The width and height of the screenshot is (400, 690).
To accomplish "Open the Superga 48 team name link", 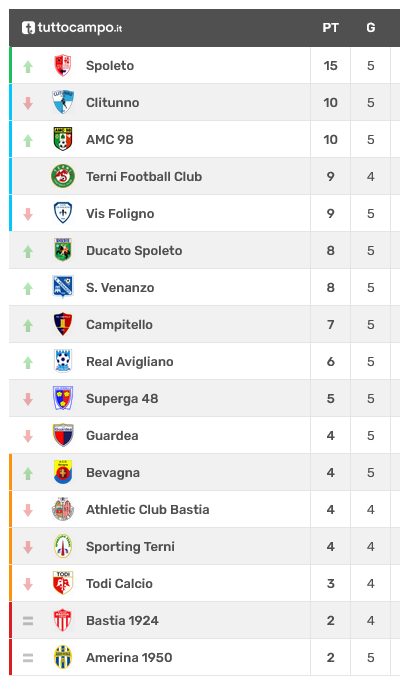I will point(122,398).
